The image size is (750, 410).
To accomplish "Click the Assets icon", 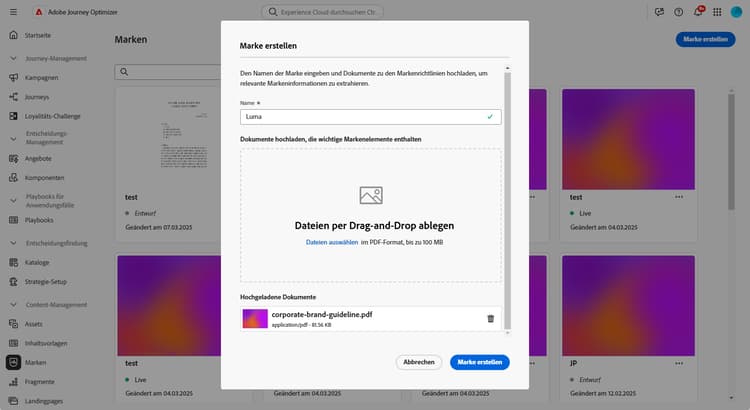I will click(13, 324).
